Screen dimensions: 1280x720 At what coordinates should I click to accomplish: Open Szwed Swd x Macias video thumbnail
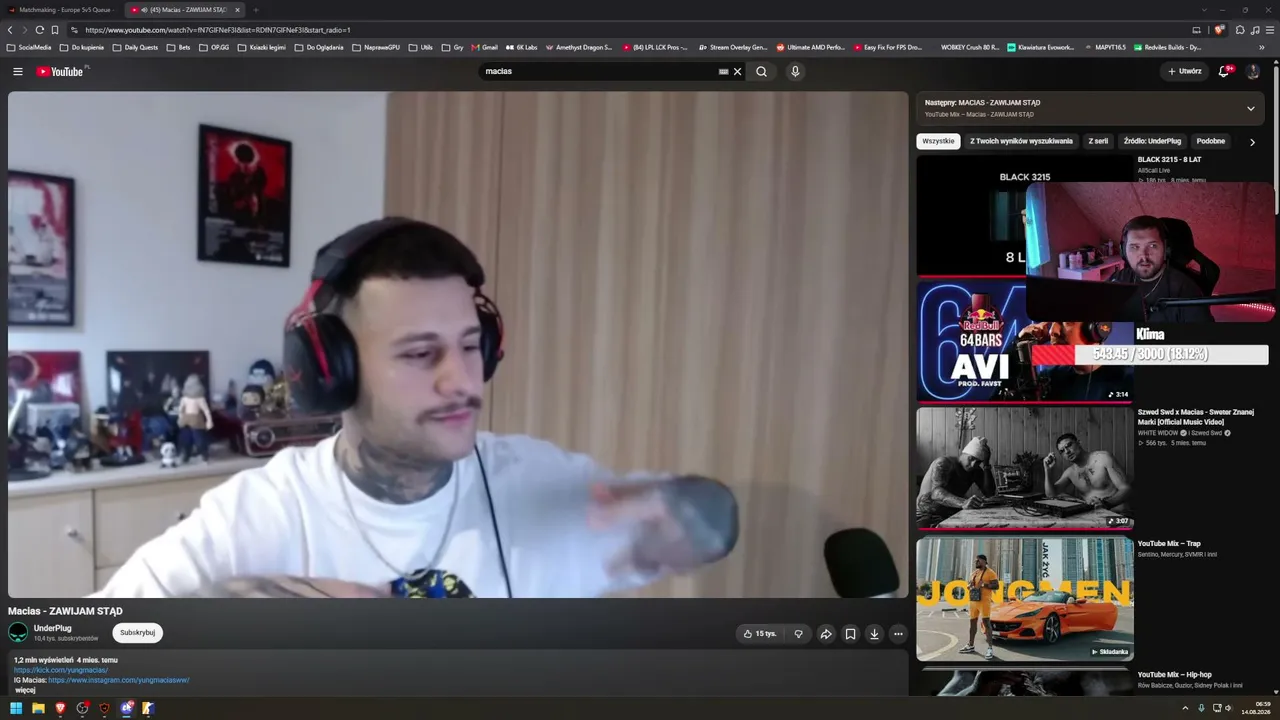1025,467
